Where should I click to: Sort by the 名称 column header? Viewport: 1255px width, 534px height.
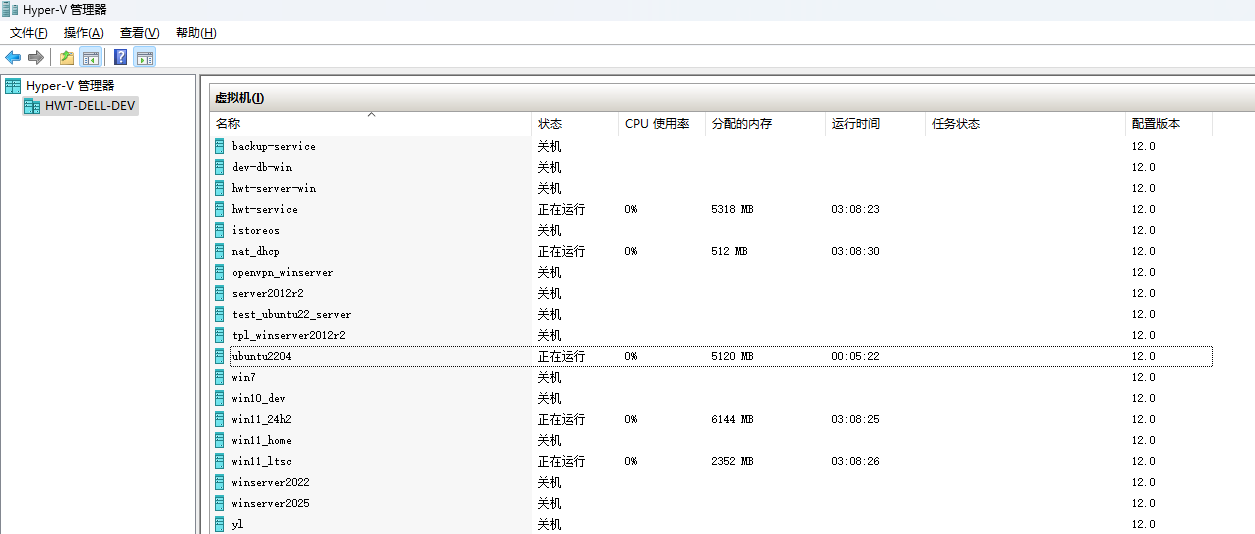point(371,124)
